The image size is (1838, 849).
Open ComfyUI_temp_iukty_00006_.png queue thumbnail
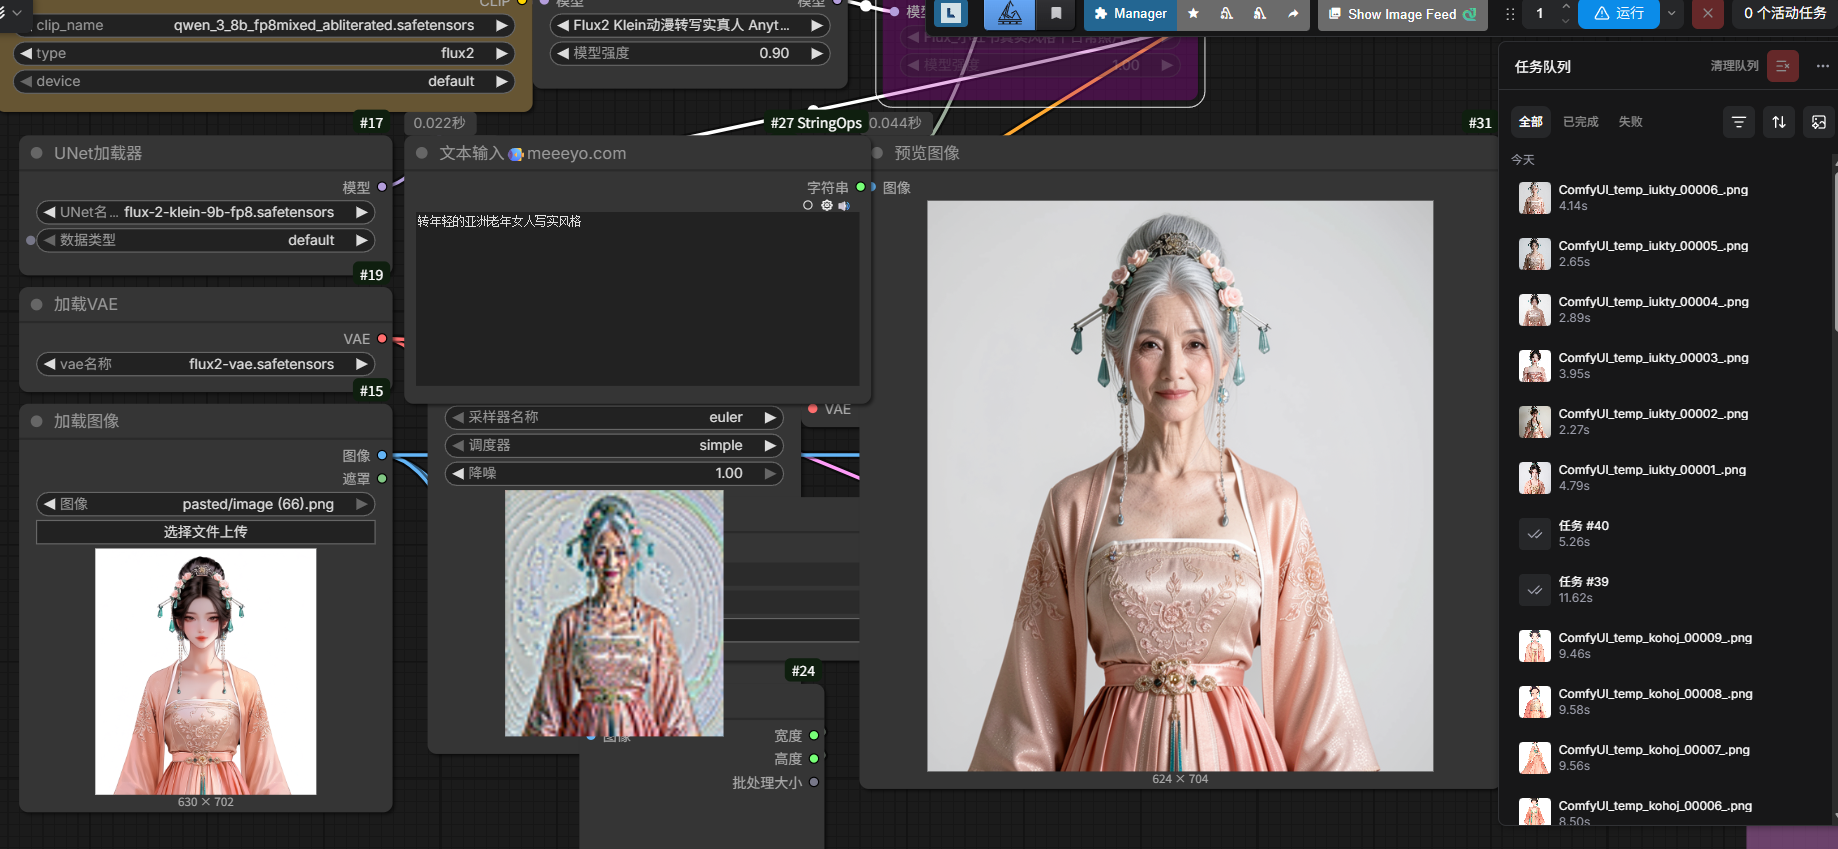click(1534, 198)
